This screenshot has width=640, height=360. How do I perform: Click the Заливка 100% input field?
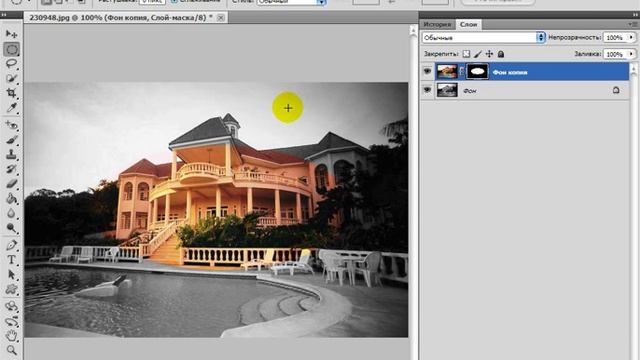(x=615, y=54)
